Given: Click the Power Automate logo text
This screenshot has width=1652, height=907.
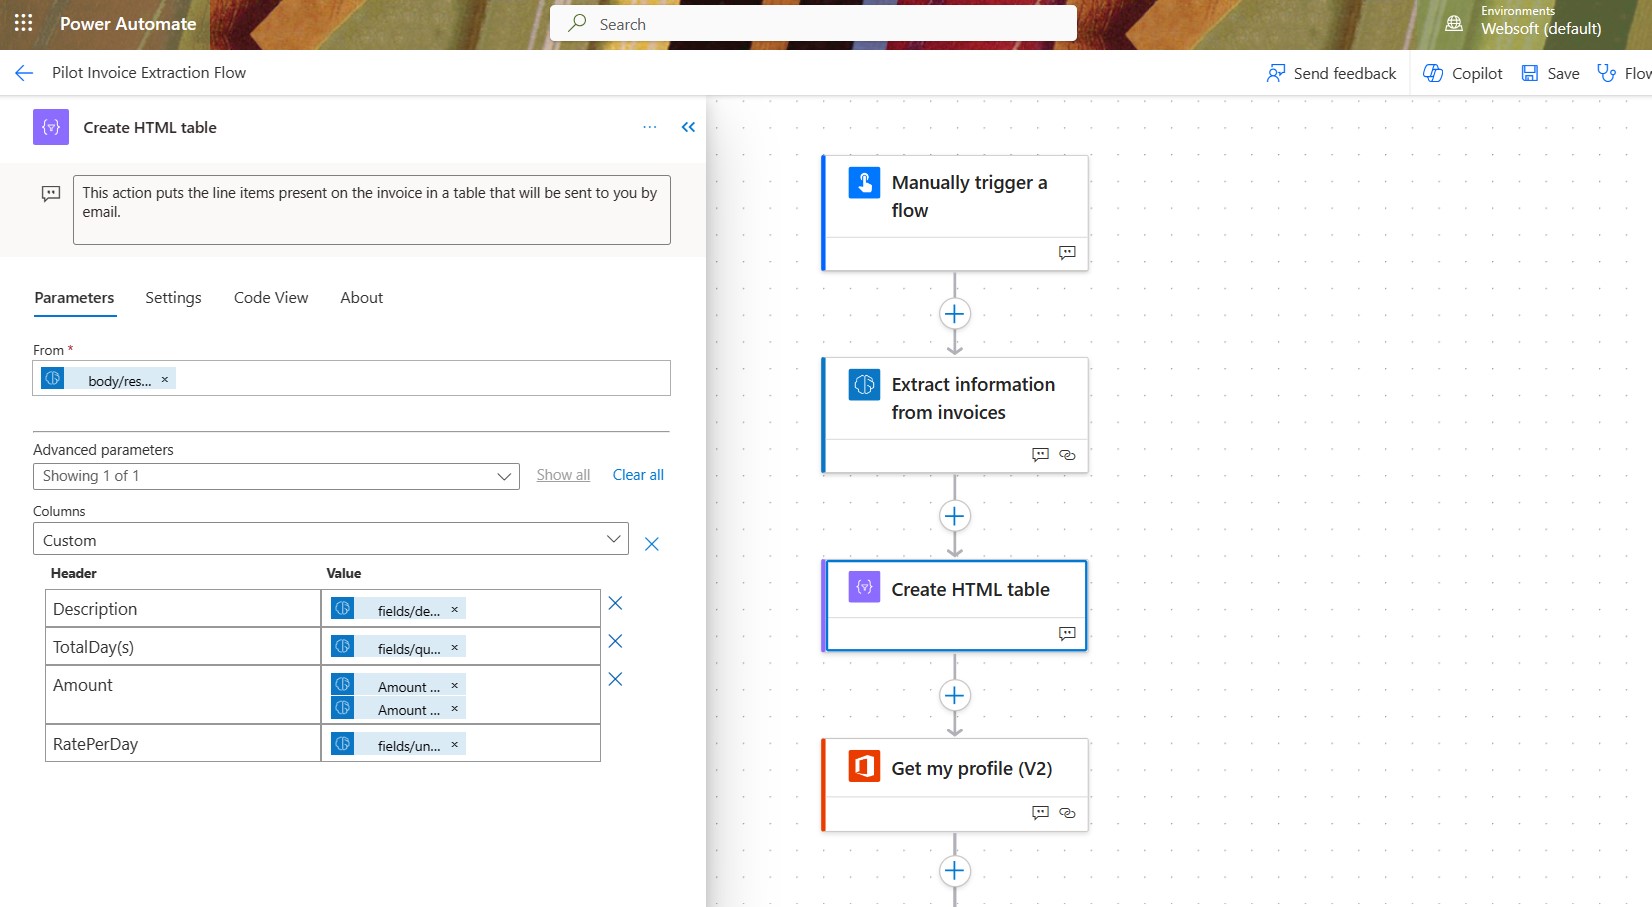Looking at the screenshot, I should [x=128, y=24].
